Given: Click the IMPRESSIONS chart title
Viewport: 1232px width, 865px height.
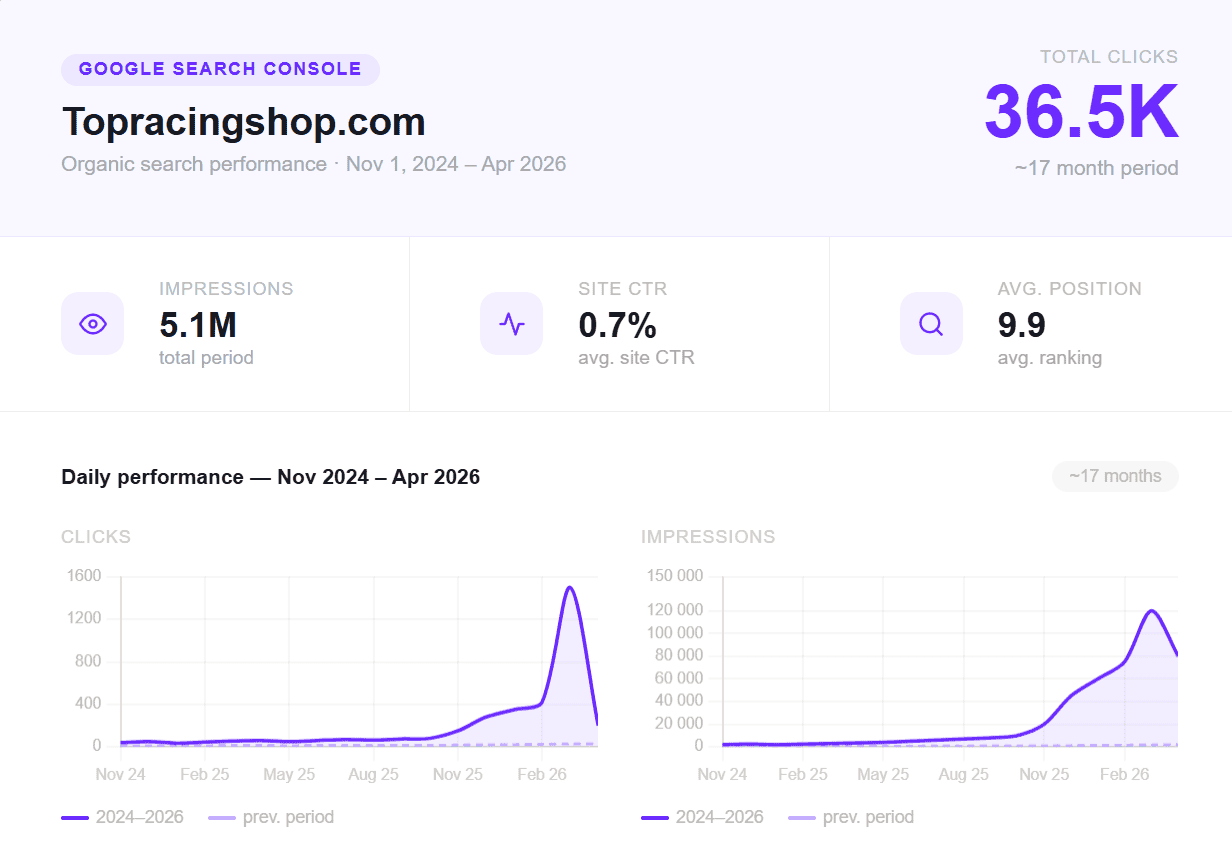Looking at the screenshot, I should point(708,537).
